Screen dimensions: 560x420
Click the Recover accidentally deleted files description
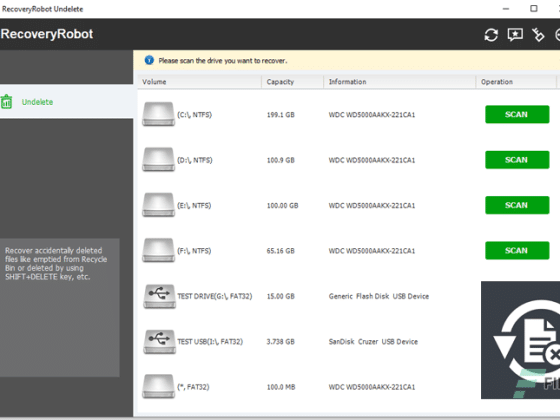(56, 264)
